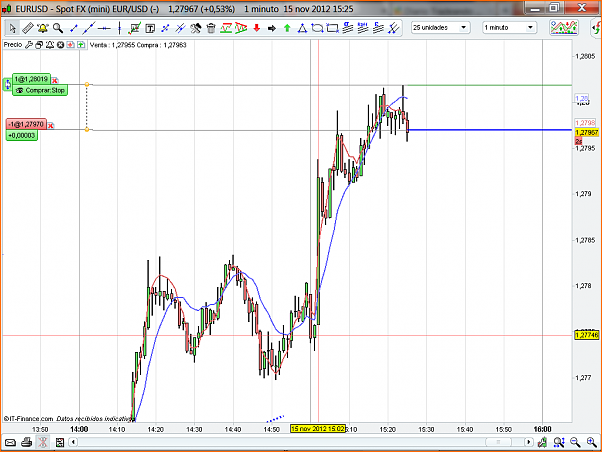602x452 pixels.
Task: Click the Precio alert bell icon
Action: (x=50, y=45)
